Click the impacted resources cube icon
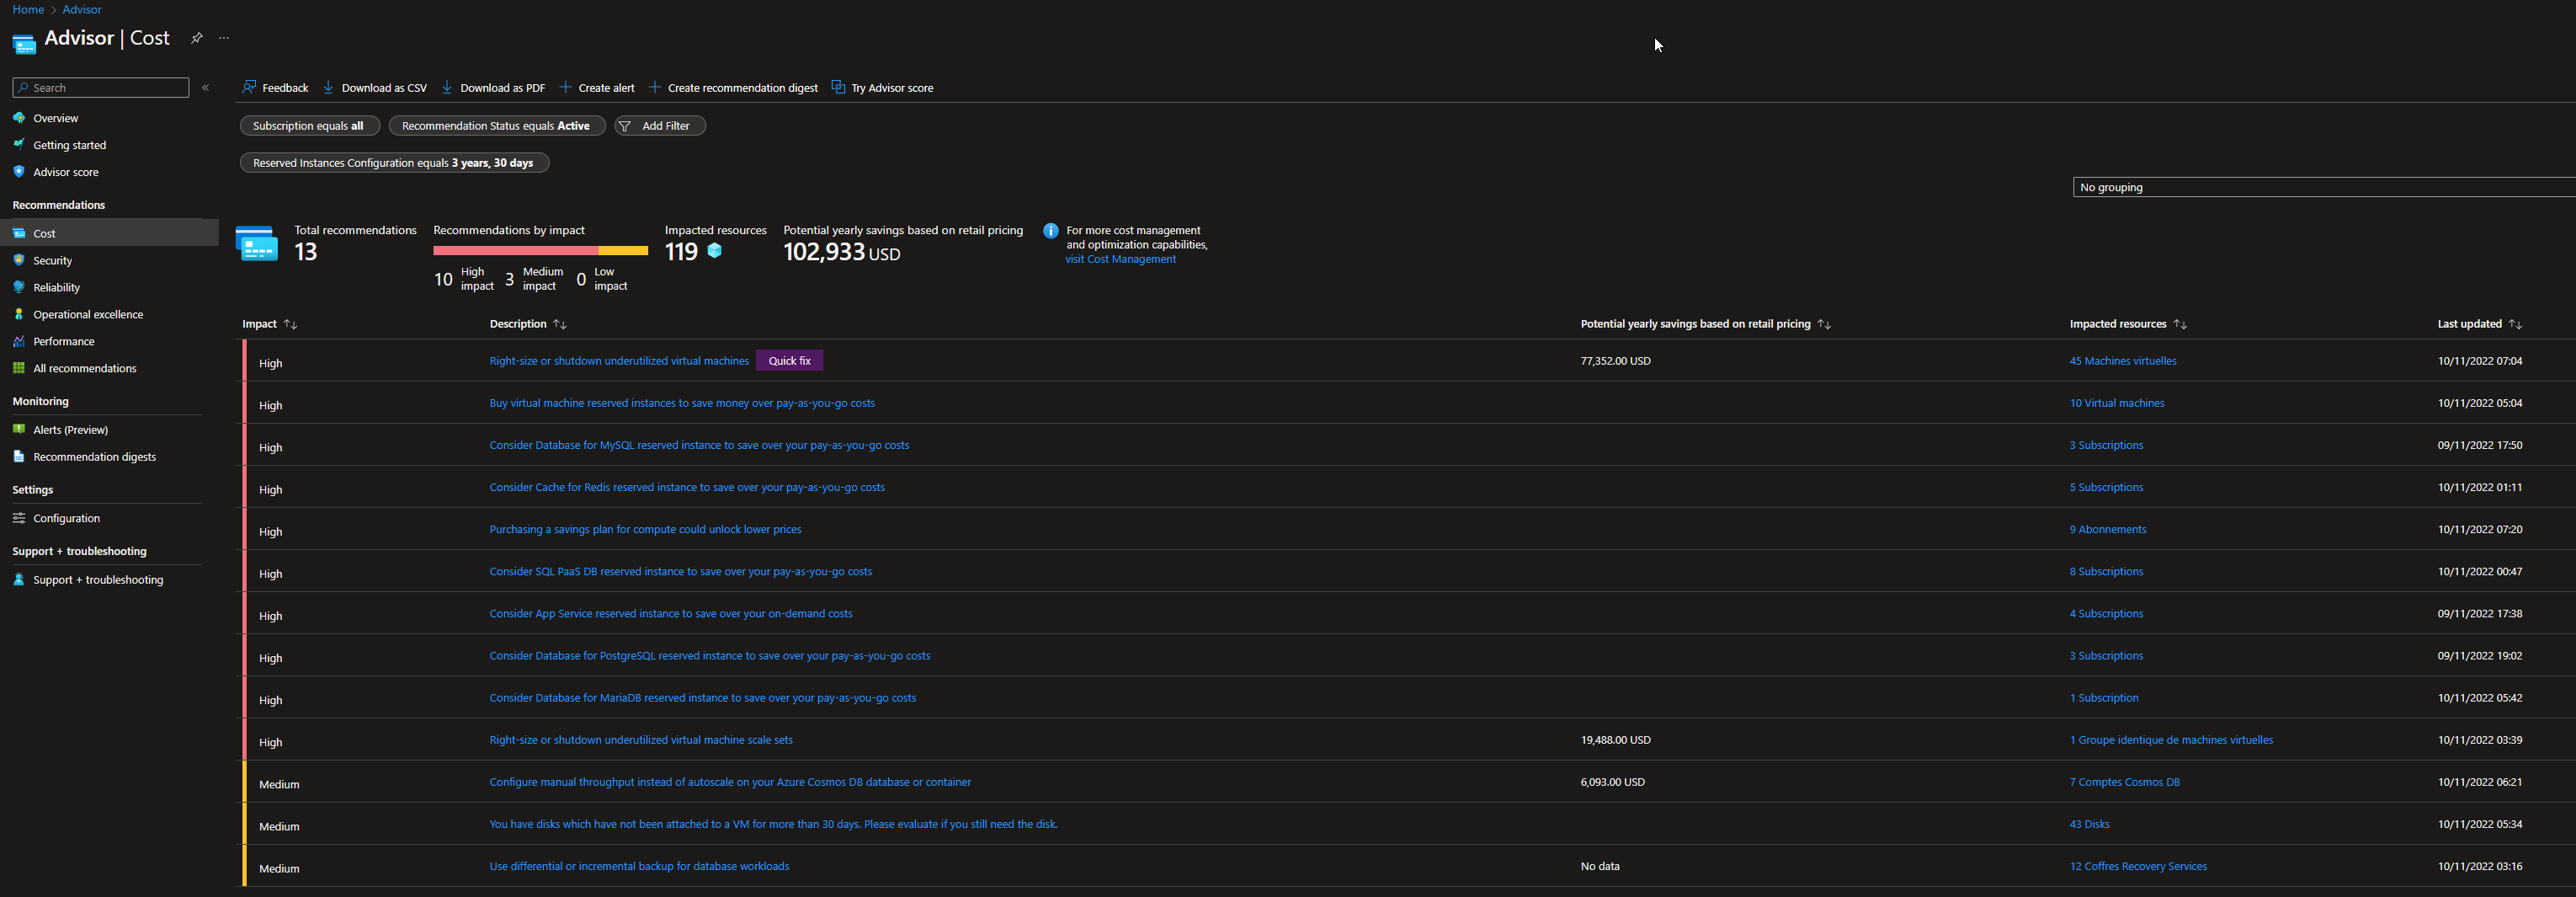Viewport: 2576px width, 897px height. click(x=715, y=251)
